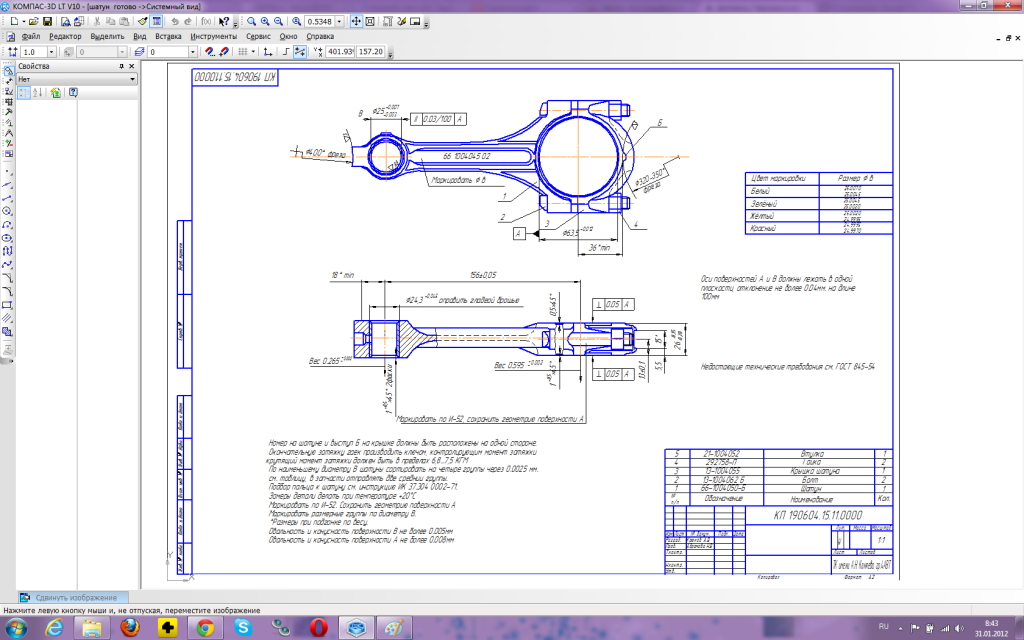Select the Arc tool
The width and height of the screenshot is (1024, 640).
(8, 225)
